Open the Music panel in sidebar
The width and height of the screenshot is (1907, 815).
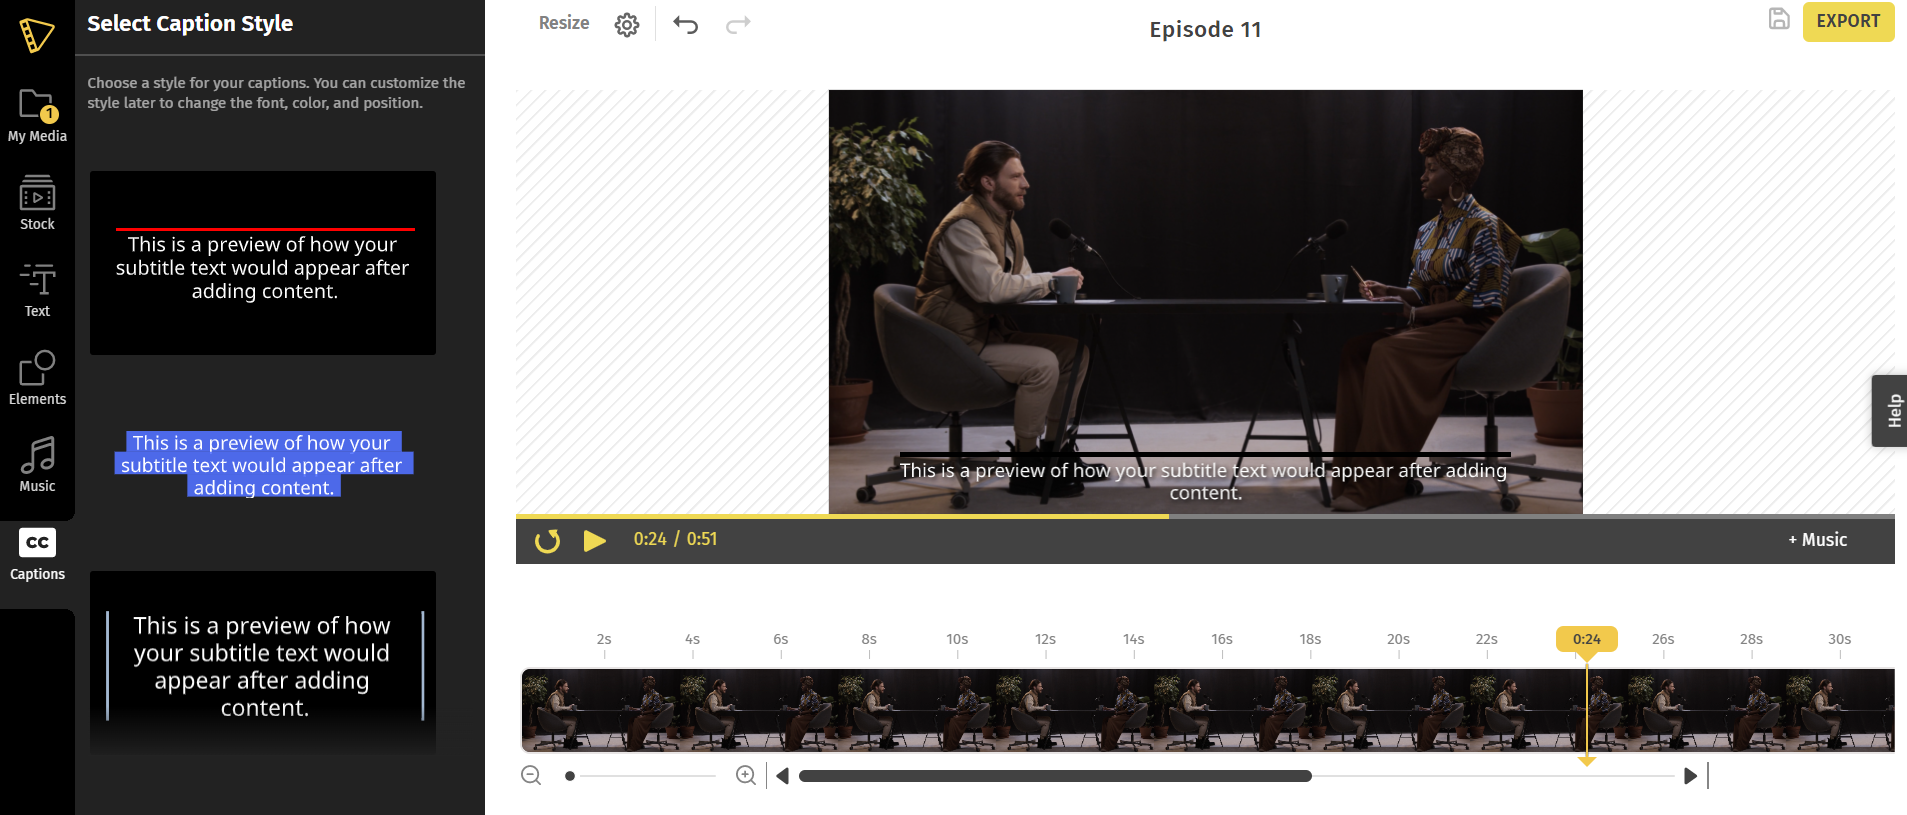[37, 464]
